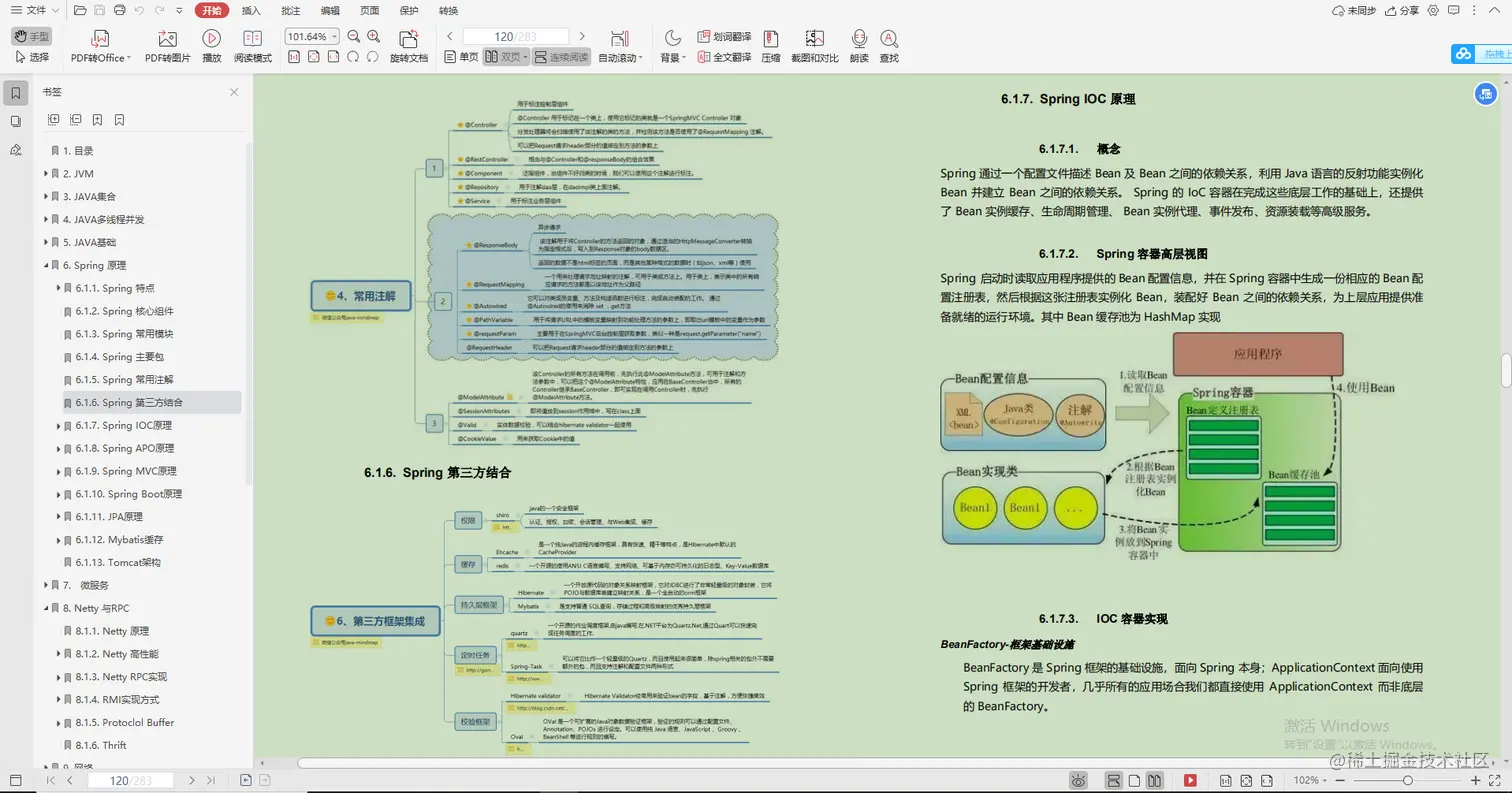This screenshot has height=793, width=1512.
Task: Switch to the 批注 tab
Action: tap(291, 11)
